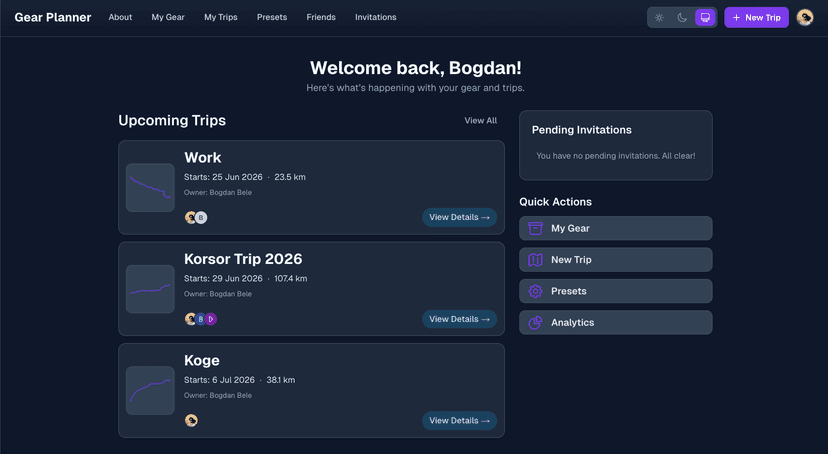Click the Analytics chart icon
Screen dimensions: 828x454
535,323
